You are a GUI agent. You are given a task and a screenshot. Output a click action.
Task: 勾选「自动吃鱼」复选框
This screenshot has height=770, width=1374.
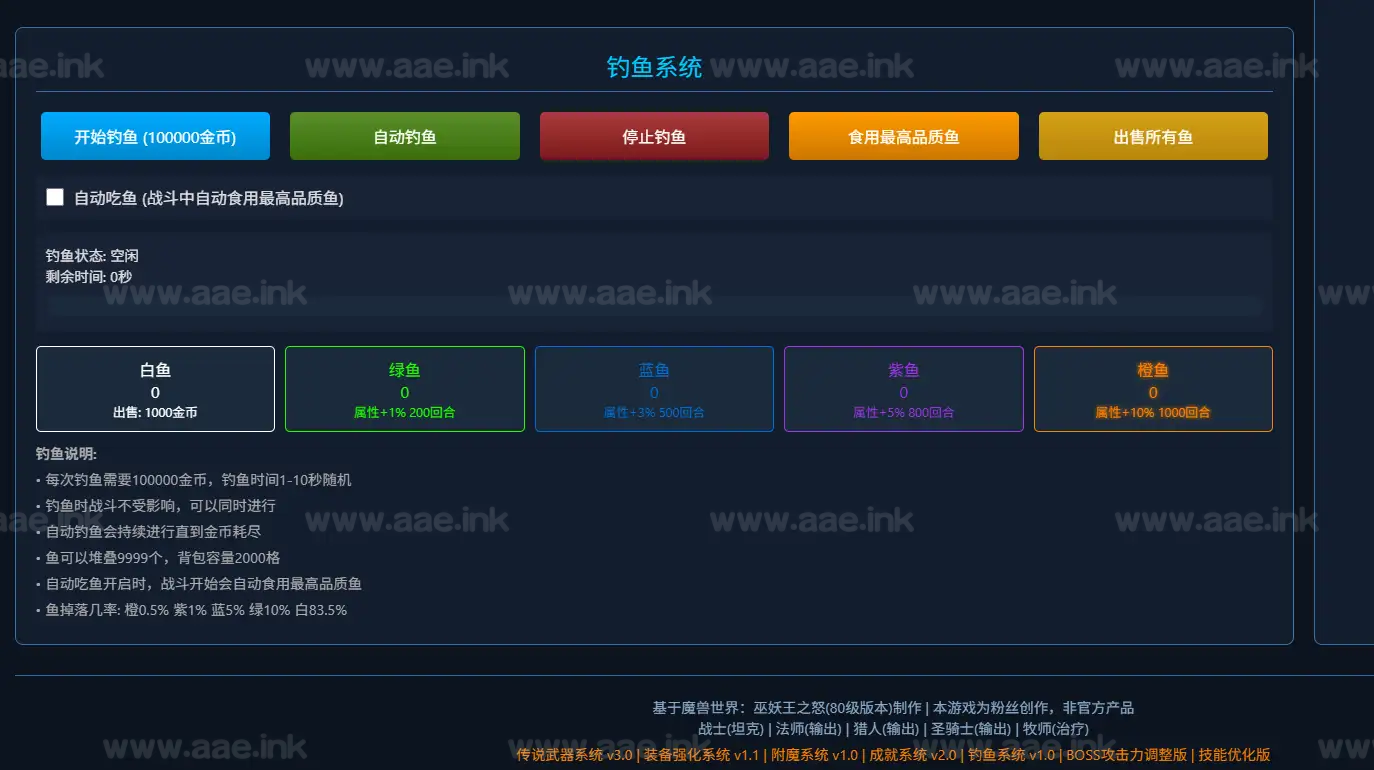[x=55, y=196]
